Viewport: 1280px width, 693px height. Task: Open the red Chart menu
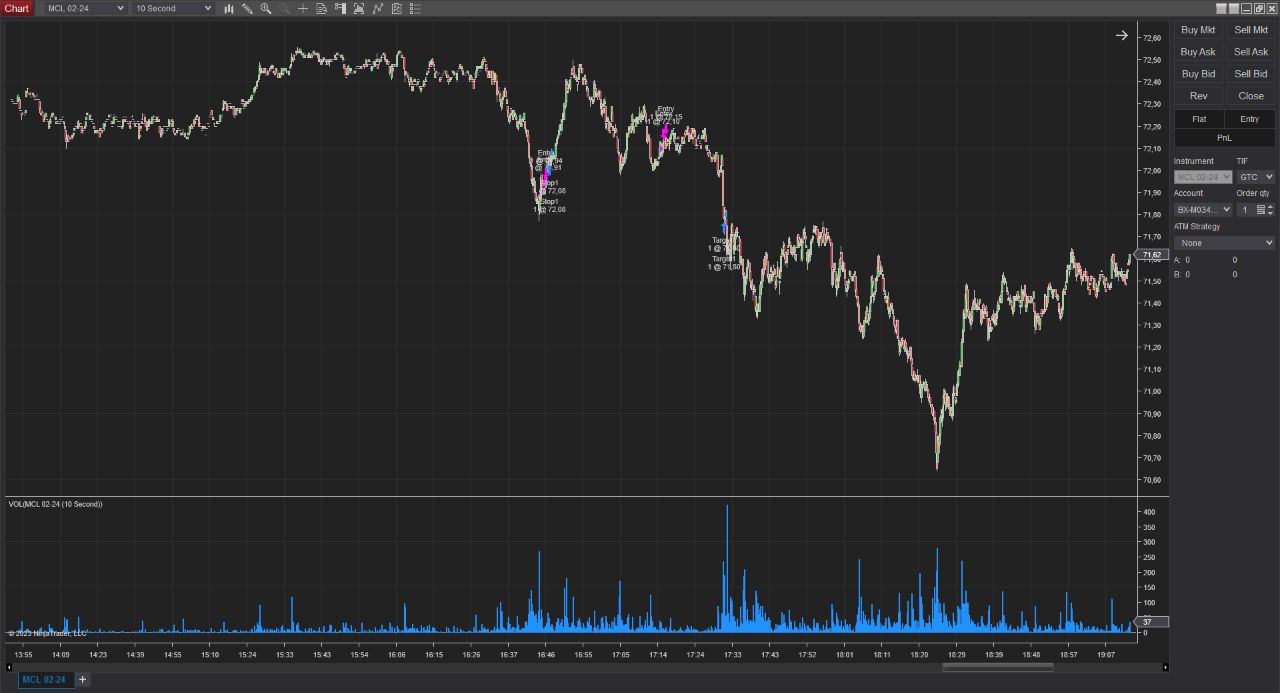(17, 8)
